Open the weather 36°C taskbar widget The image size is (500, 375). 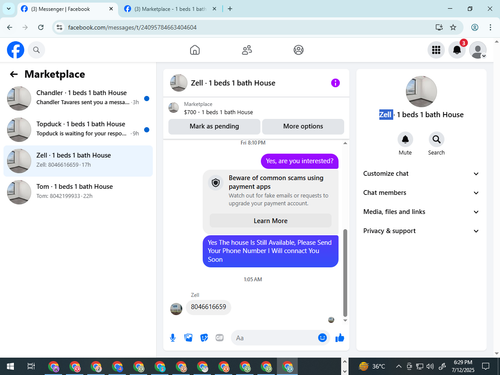click(x=372, y=367)
